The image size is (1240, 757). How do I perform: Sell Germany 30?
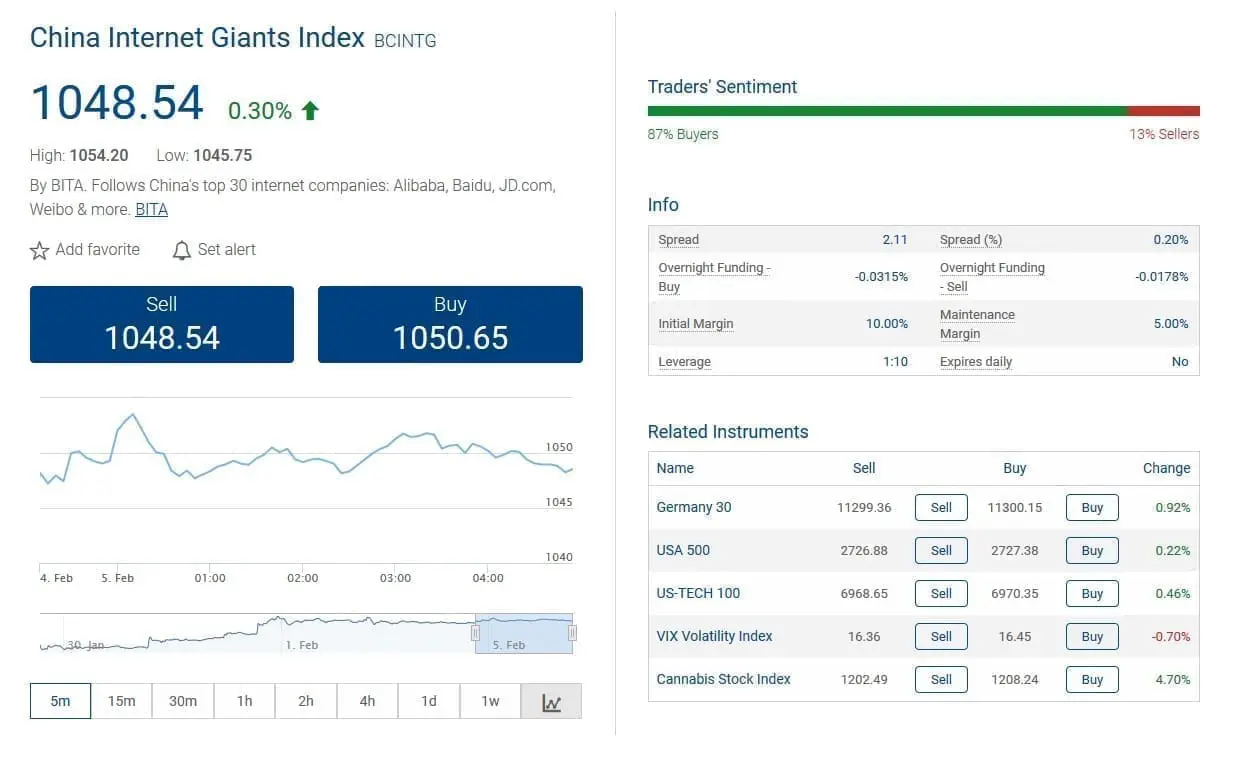click(940, 507)
